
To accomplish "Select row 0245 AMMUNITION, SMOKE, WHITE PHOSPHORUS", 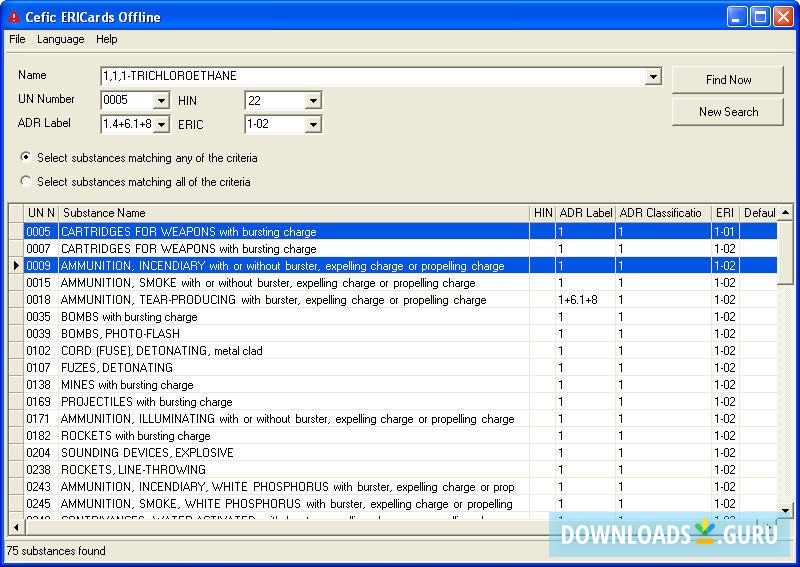I will (x=401, y=504).
